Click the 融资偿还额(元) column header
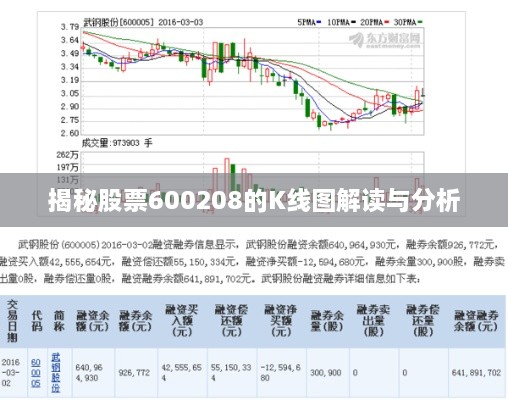508x400 pixels. (x=231, y=321)
